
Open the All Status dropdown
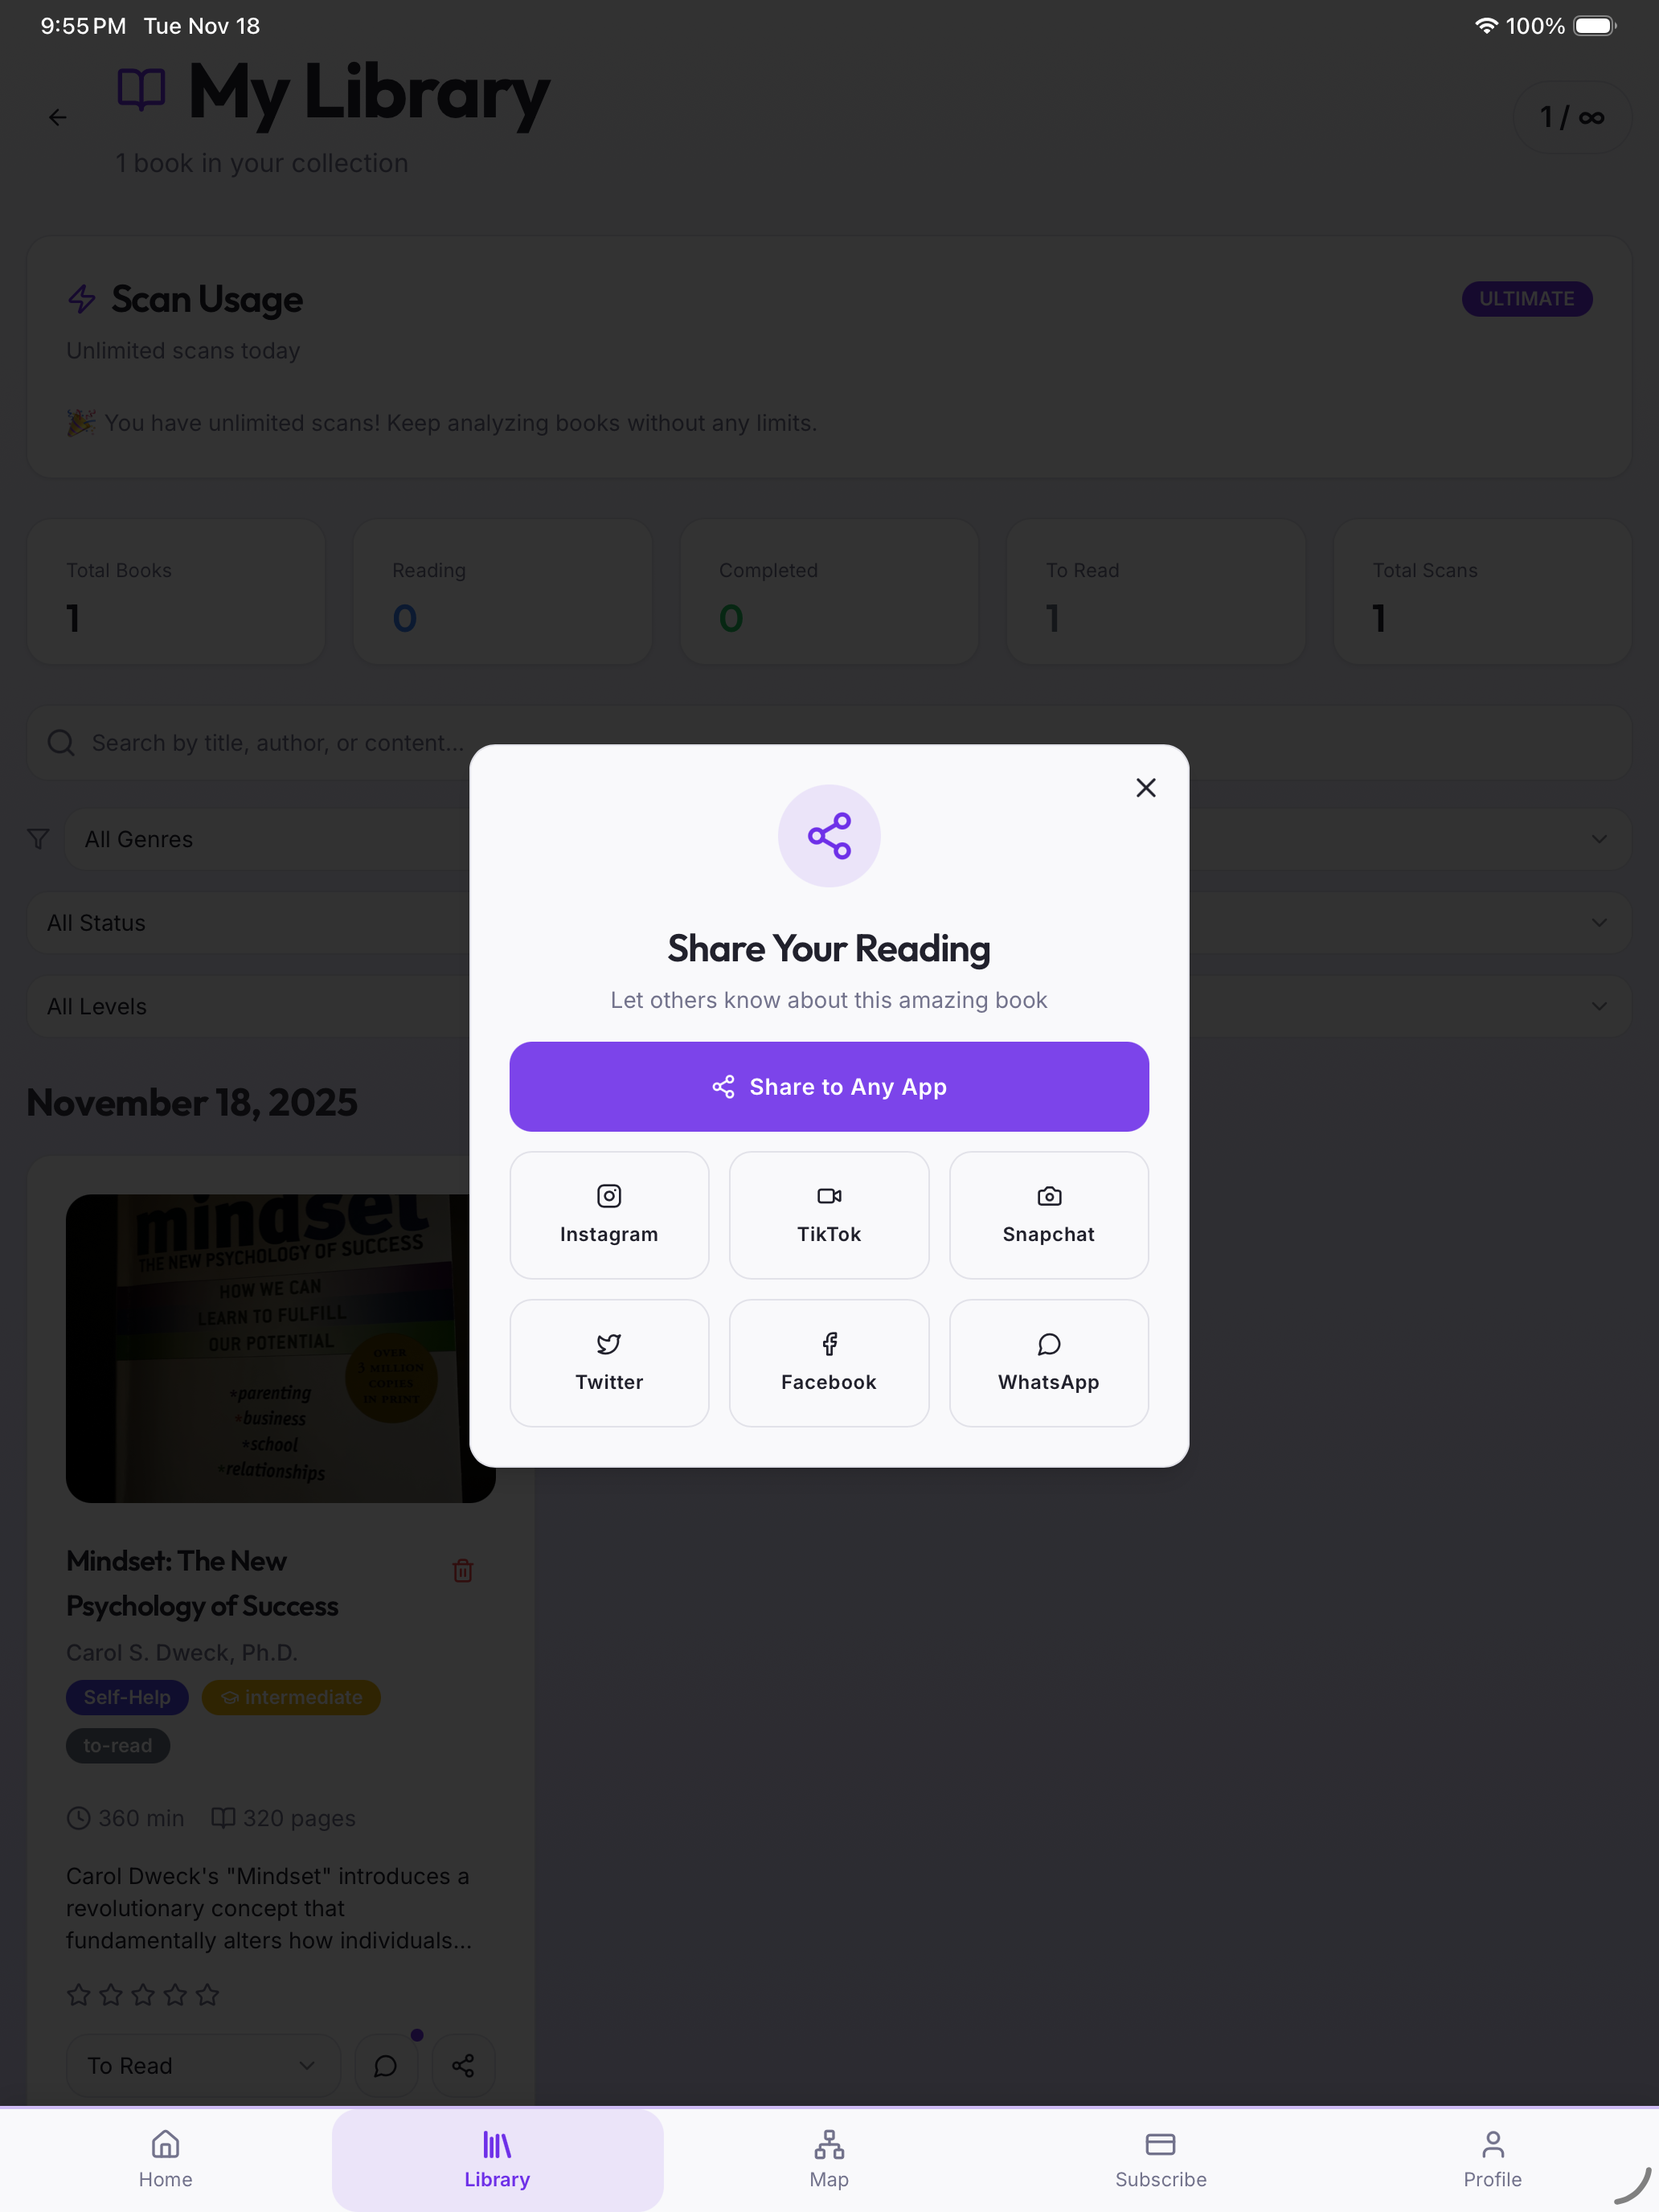(x=828, y=922)
